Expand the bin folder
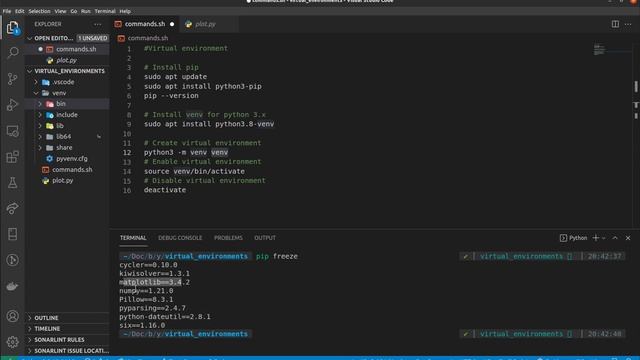 [40, 104]
